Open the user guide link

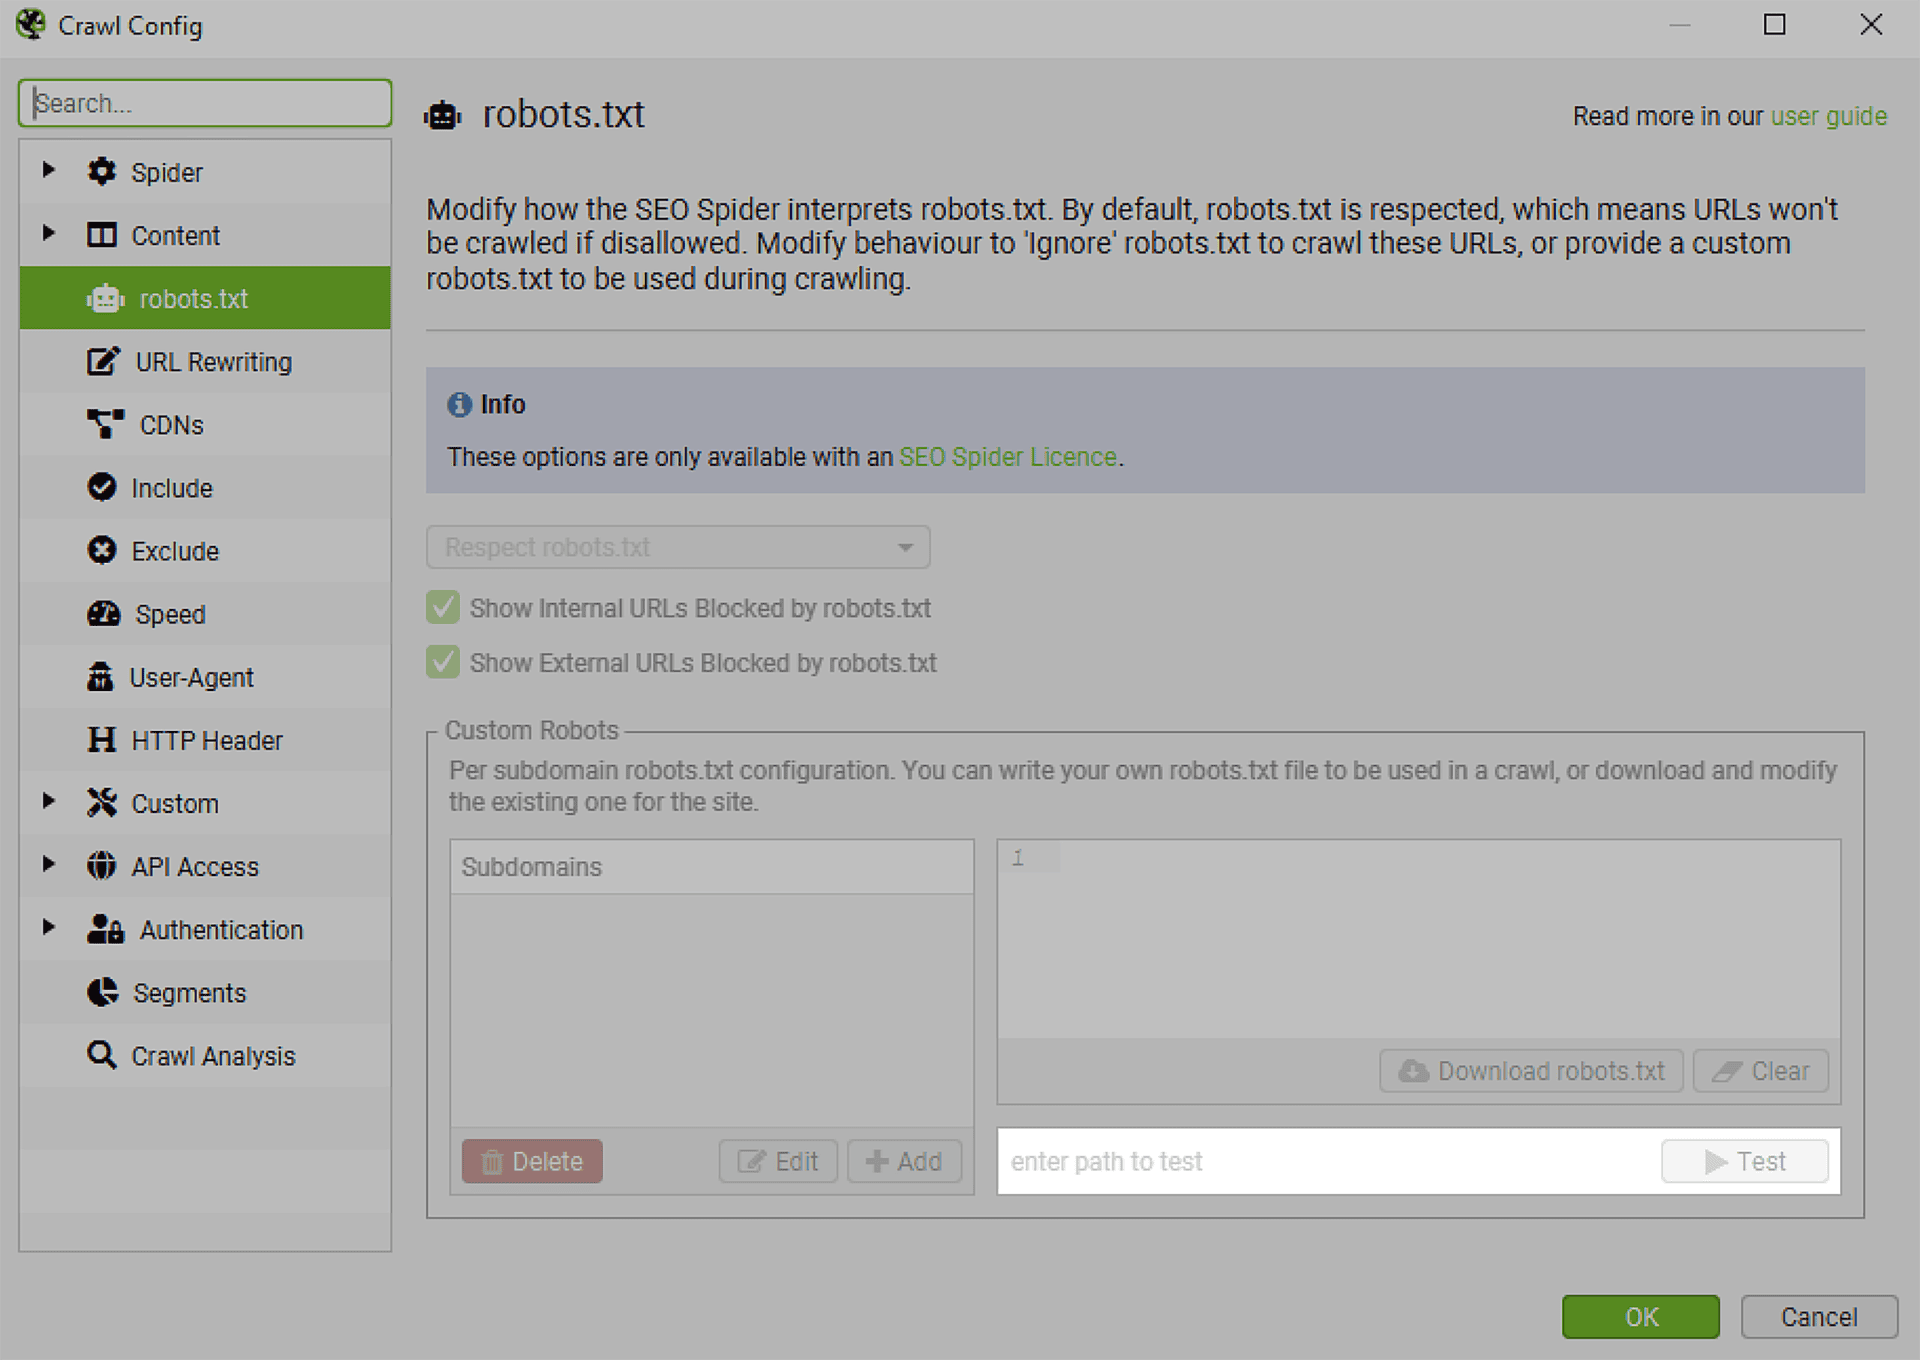[x=1828, y=117]
